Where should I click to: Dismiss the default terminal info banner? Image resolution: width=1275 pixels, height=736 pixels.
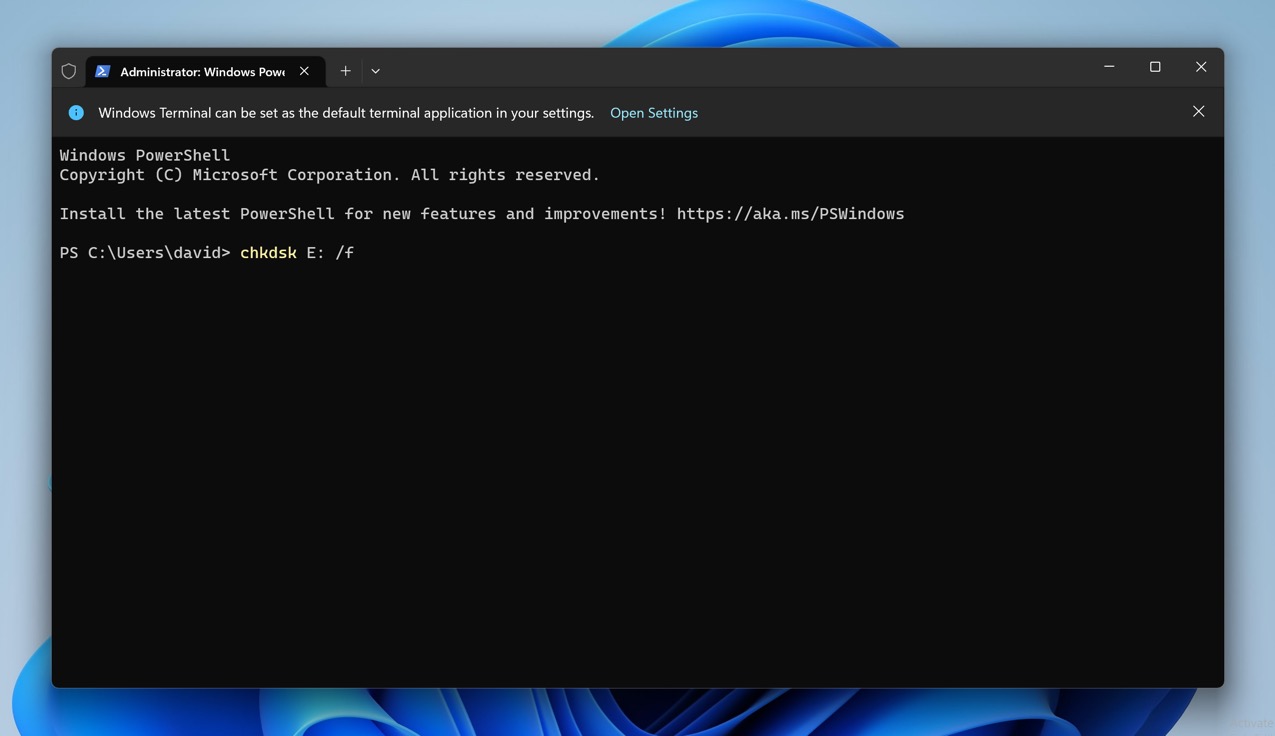pos(1198,112)
